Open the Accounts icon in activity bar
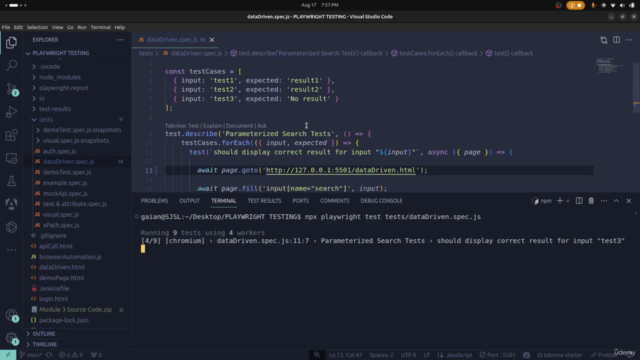The height and width of the screenshot is (360, 640). pyautogui.click(x=11, y=315)
